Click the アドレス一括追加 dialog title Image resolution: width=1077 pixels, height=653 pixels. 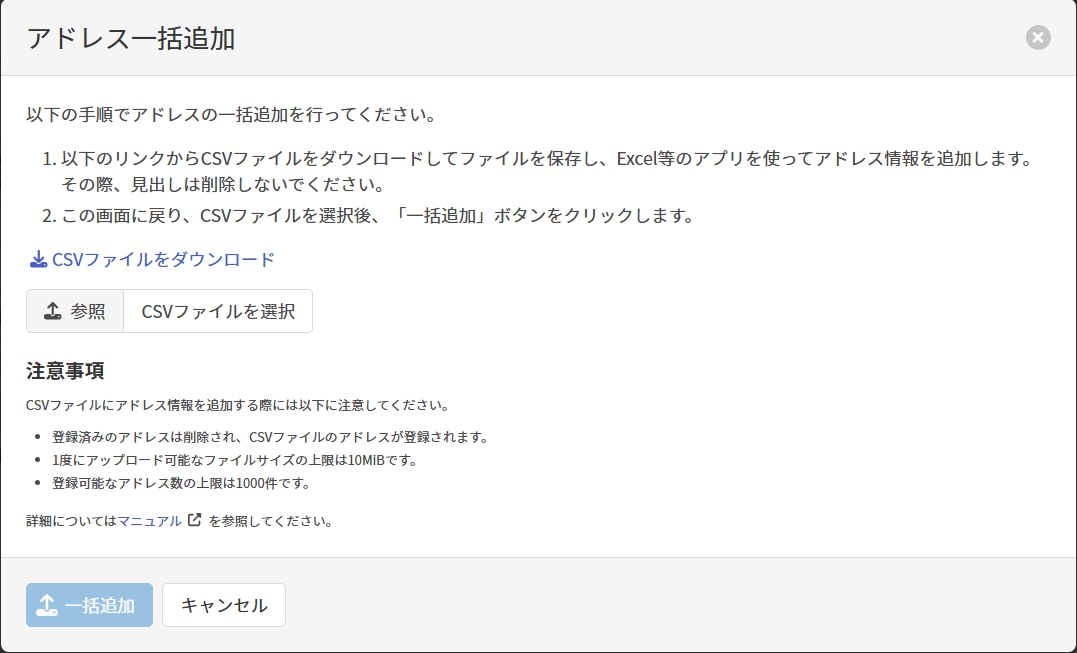coord(131,39)
